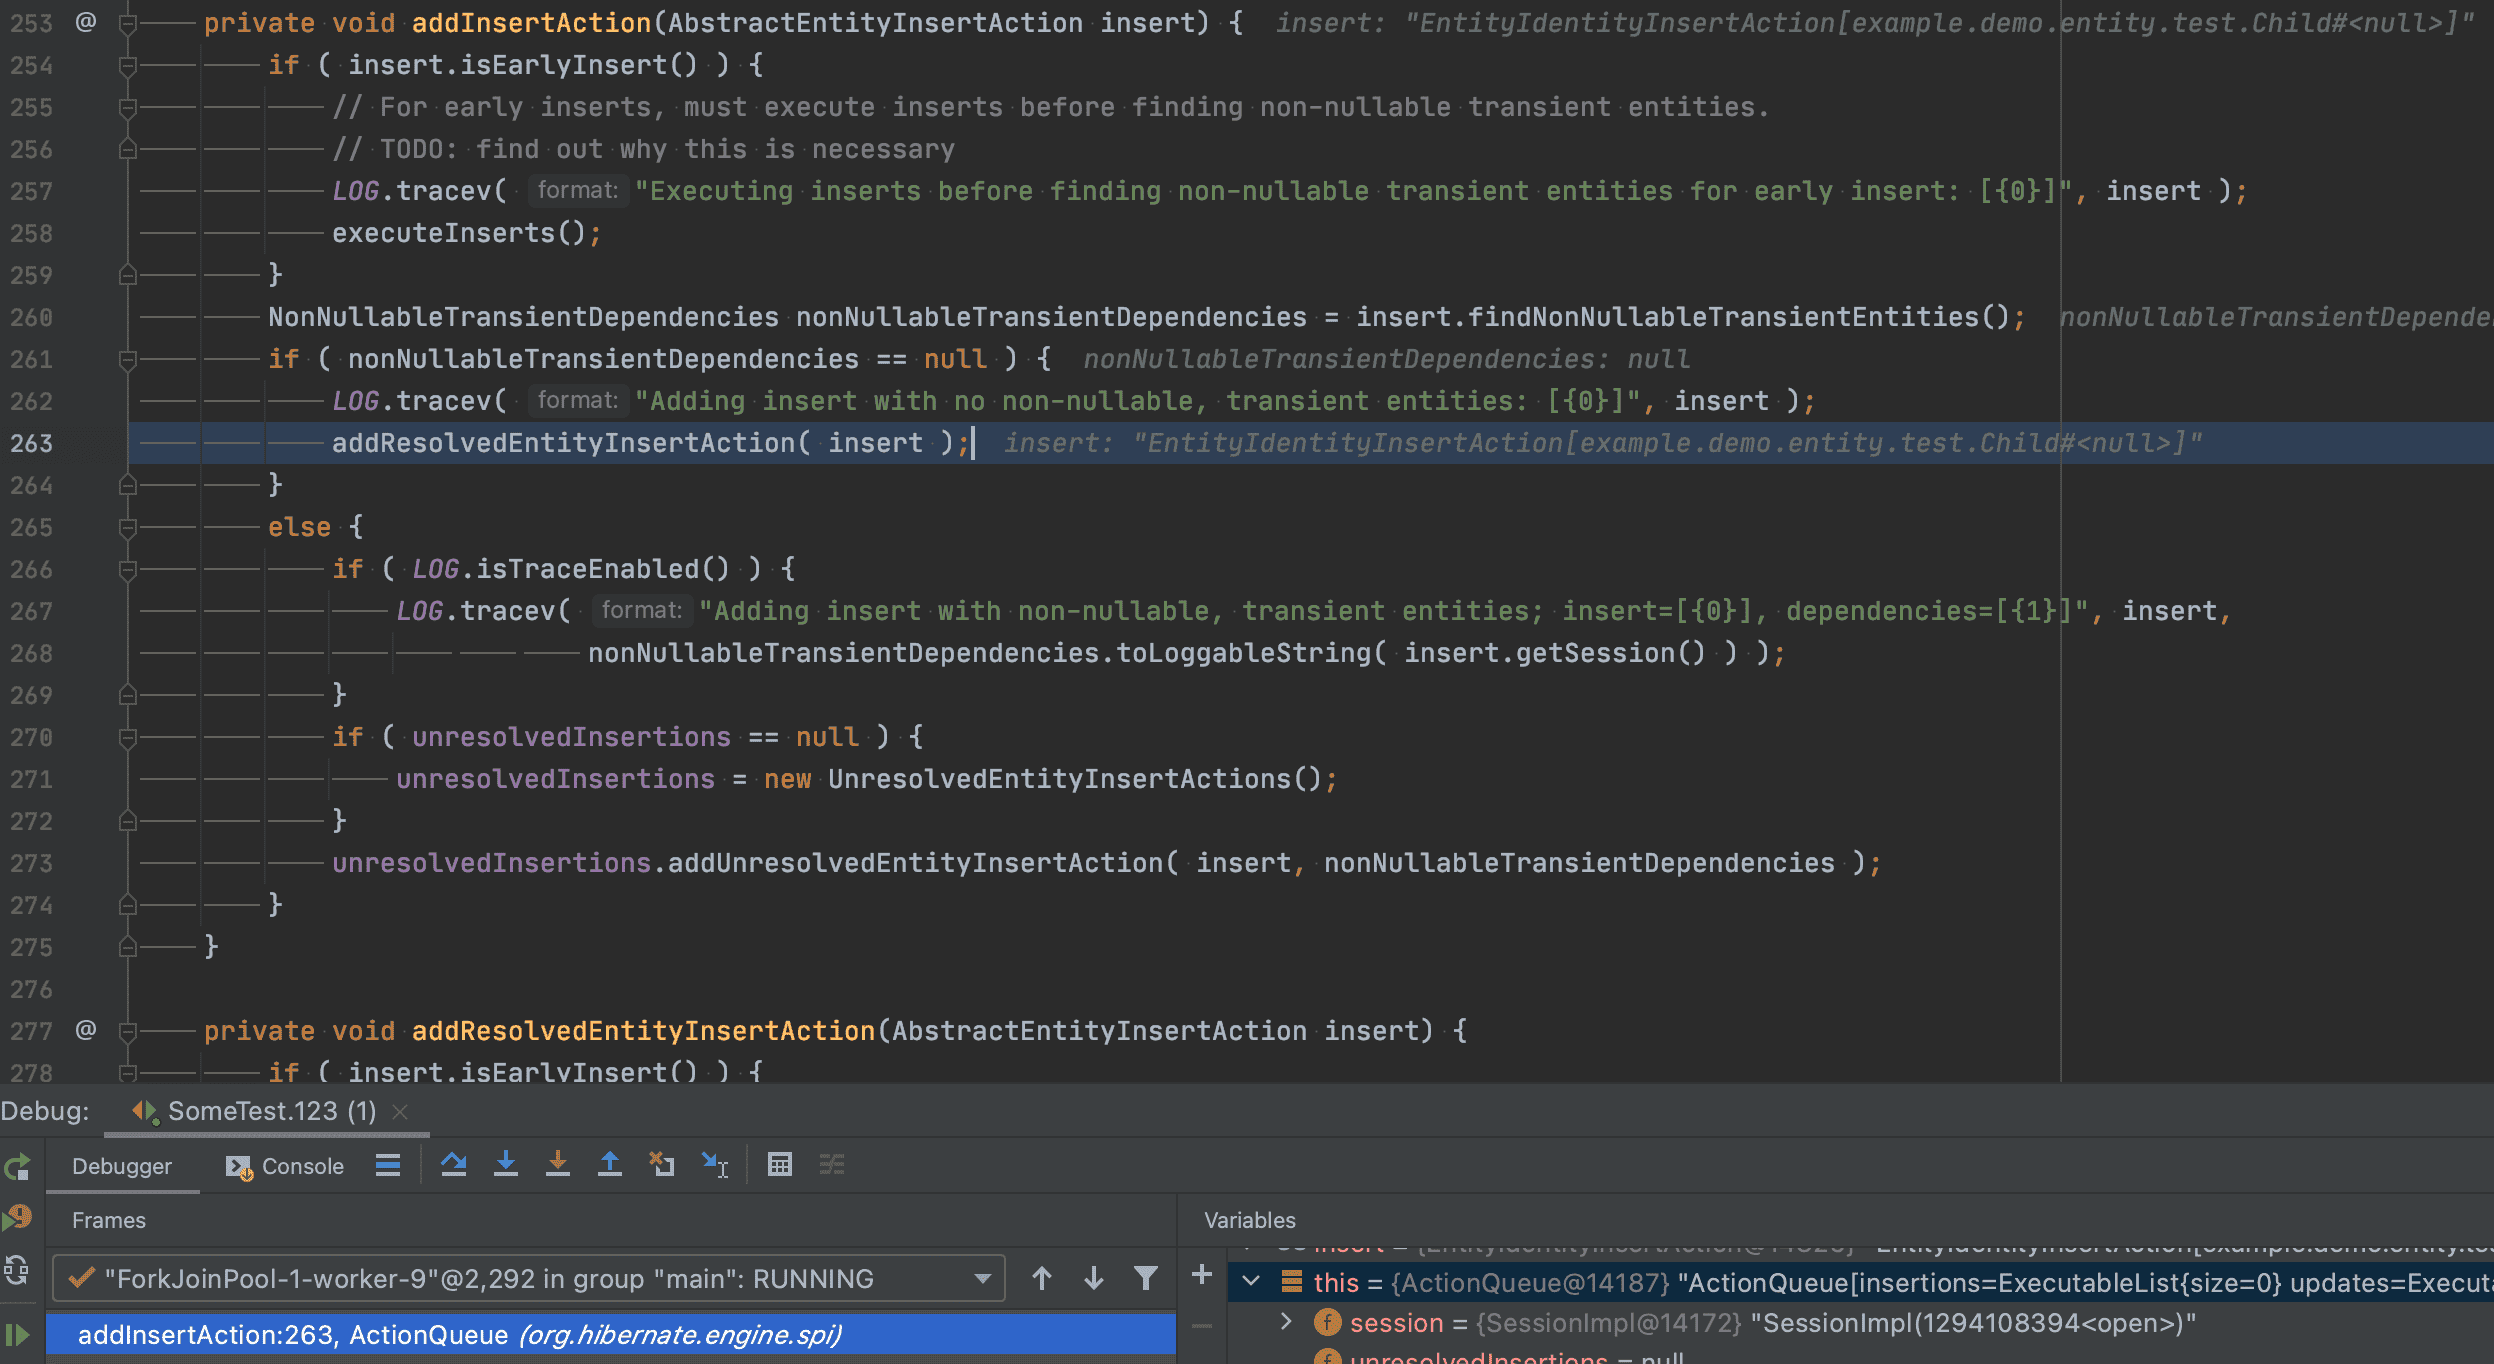Open the thread selector dropdown for ForkJoinPool-1-worker-9
The image size is (2494, 1364).
pos(529,1279)
